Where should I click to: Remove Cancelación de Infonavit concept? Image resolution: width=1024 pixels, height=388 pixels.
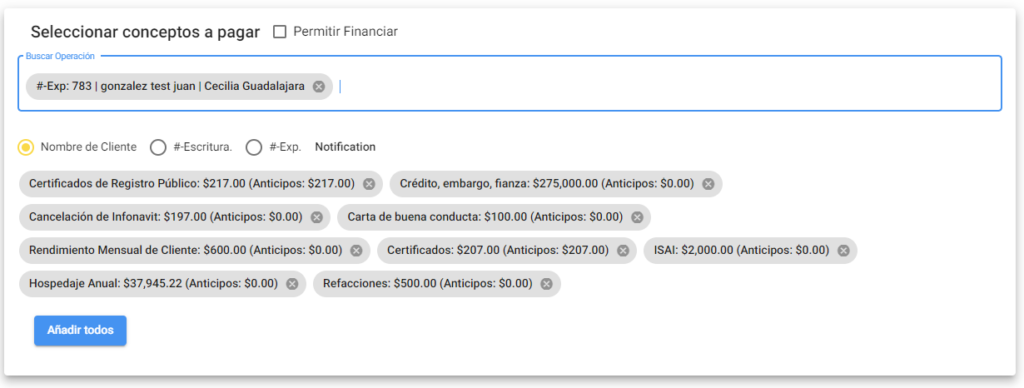pos(317,217)
